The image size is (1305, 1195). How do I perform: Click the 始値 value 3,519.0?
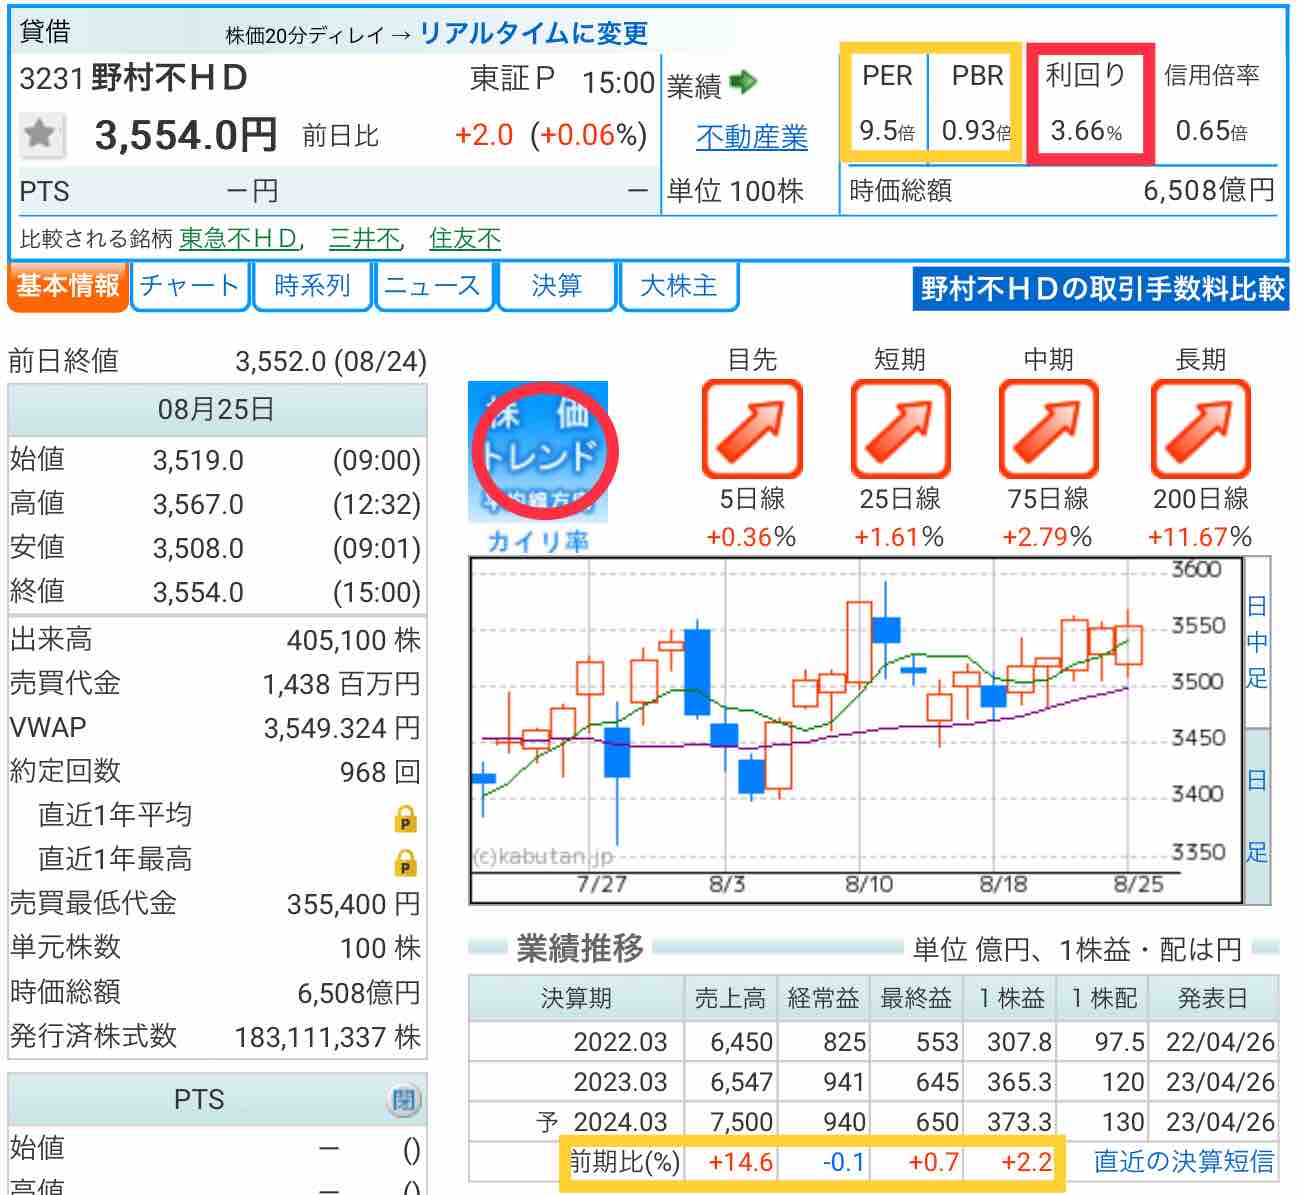click(x=198, y=460)
